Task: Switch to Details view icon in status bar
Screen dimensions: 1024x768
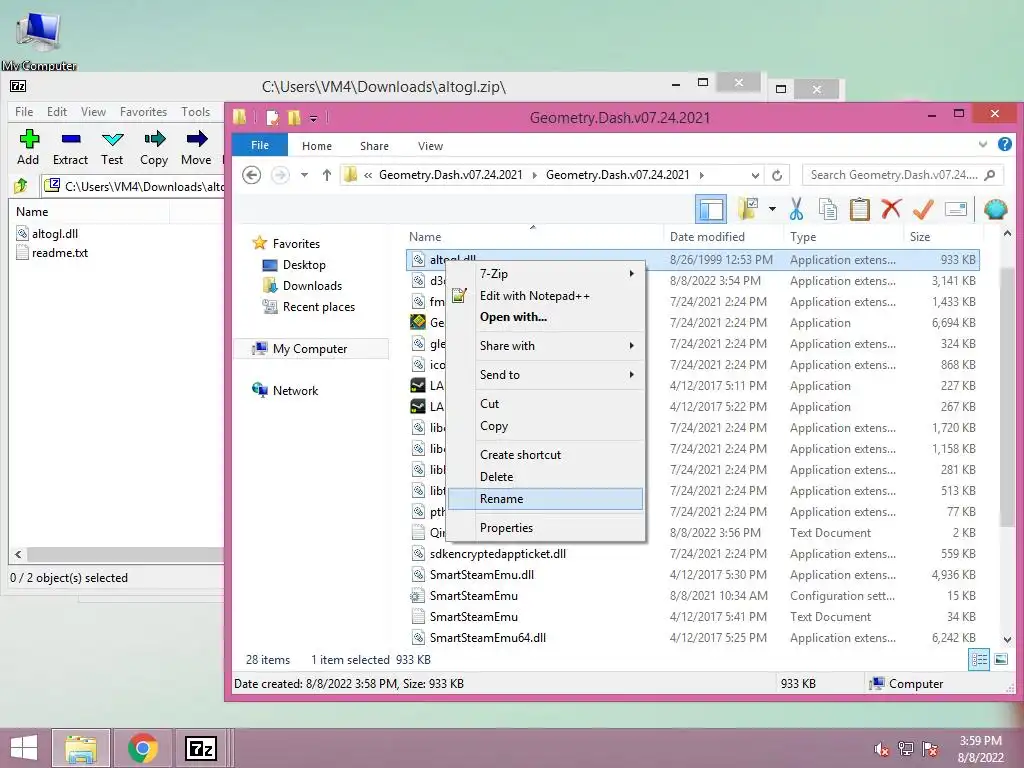Action: (x=979, y=660)
